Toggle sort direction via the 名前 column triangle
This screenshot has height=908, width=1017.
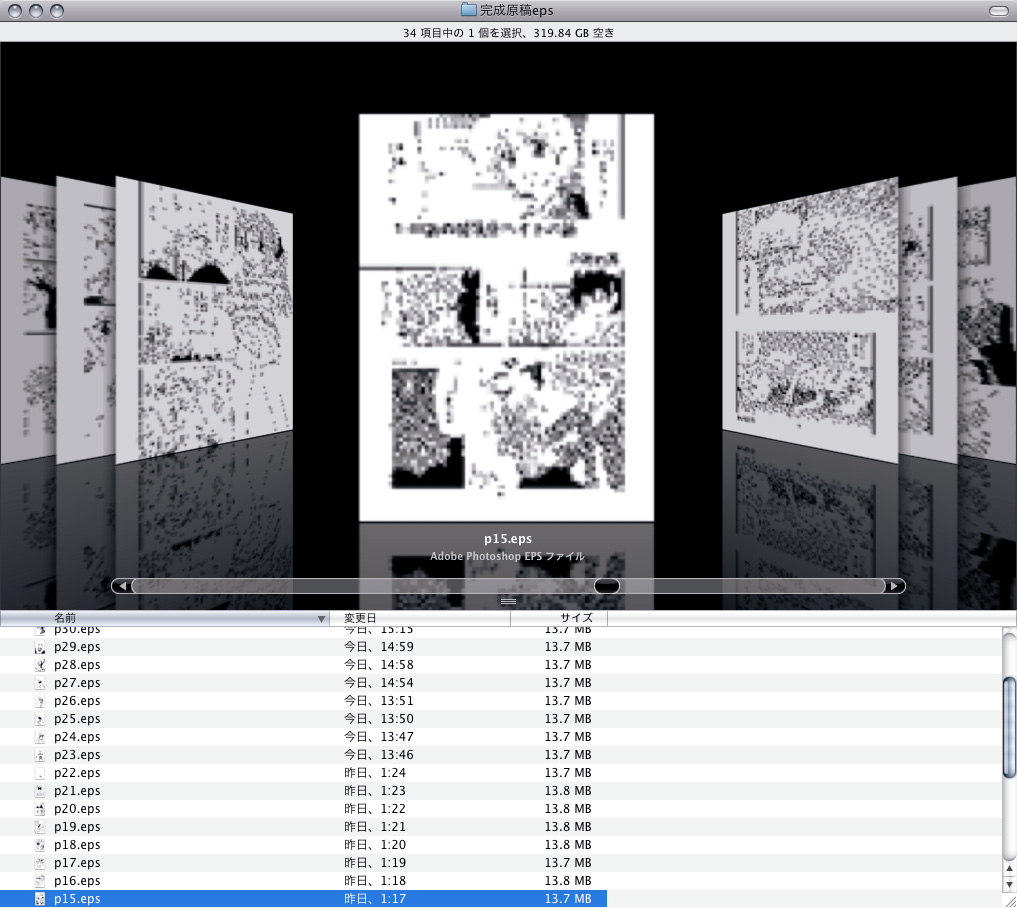tap(321, 619)
